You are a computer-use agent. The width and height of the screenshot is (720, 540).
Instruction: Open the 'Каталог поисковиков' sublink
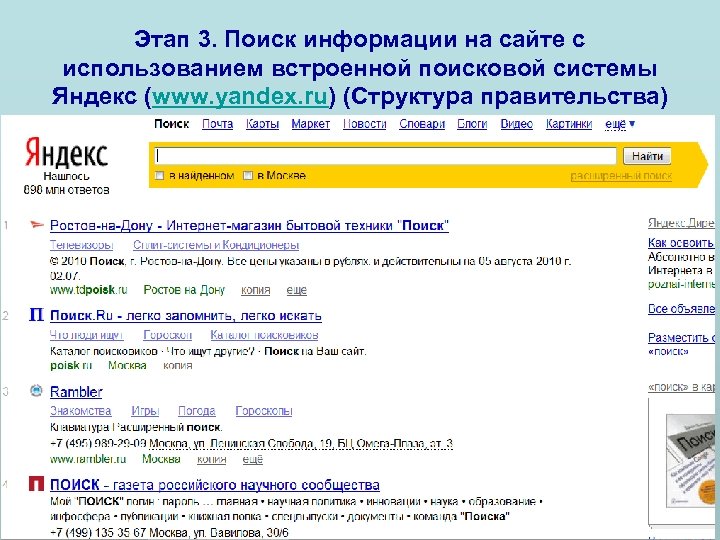point(264,335)
